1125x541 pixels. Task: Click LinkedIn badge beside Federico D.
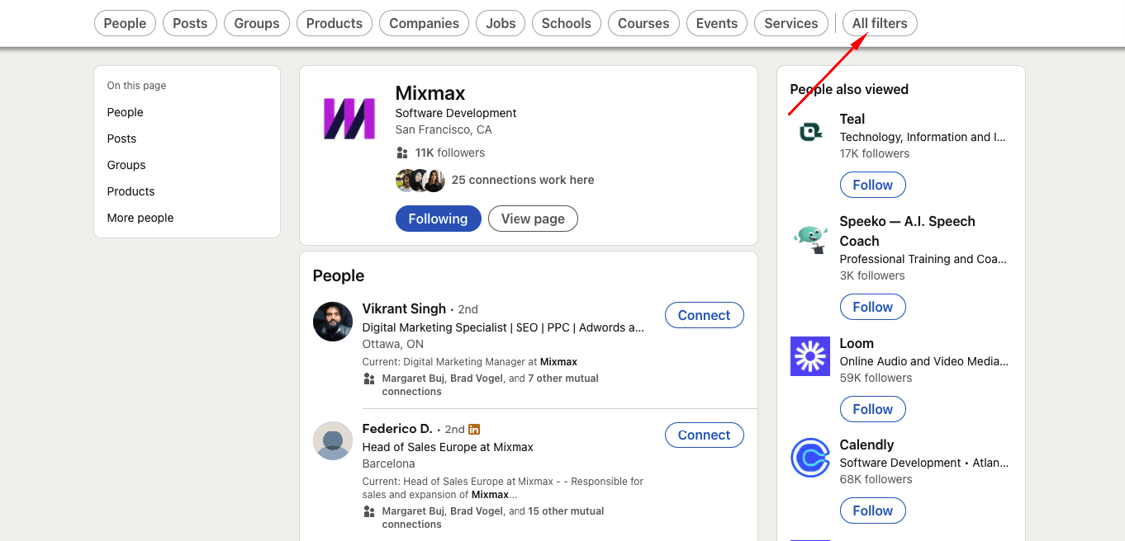[x=474, y=429]
